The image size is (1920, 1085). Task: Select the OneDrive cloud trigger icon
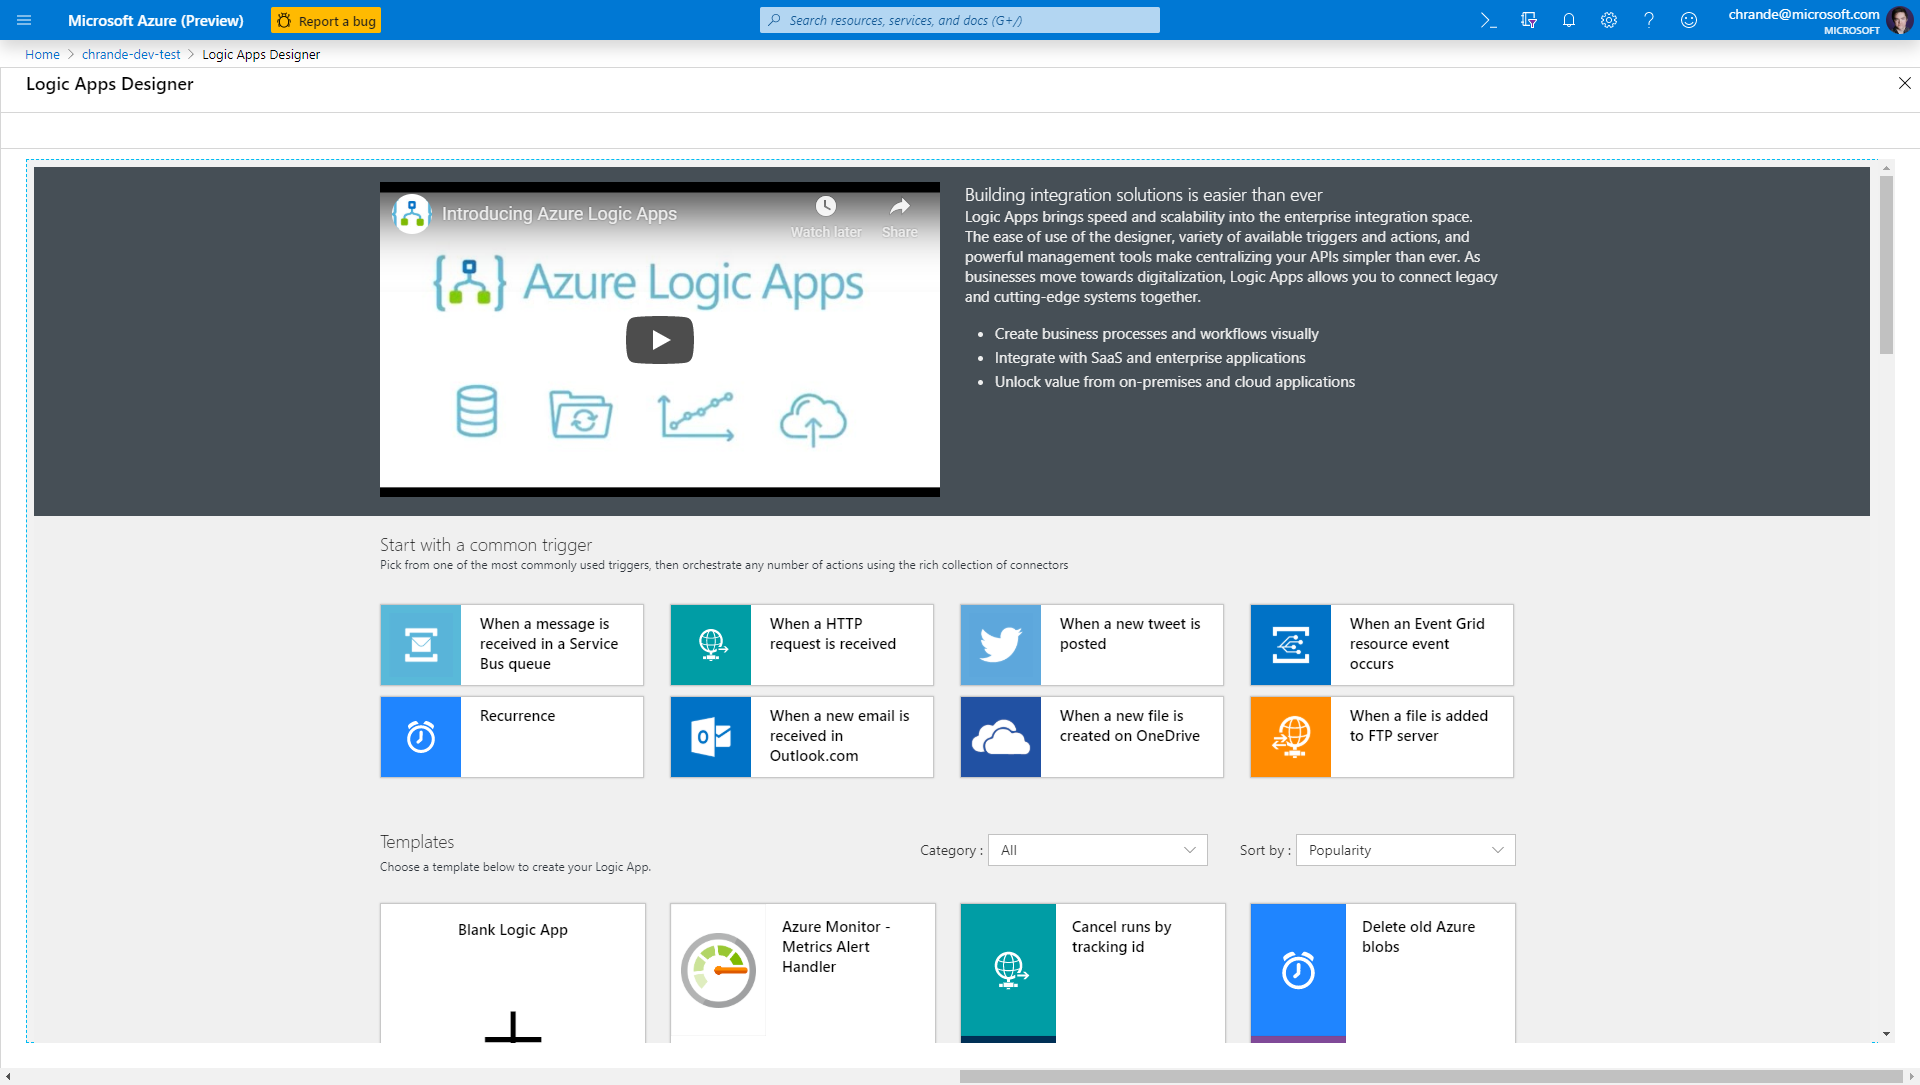[1001, 737]
